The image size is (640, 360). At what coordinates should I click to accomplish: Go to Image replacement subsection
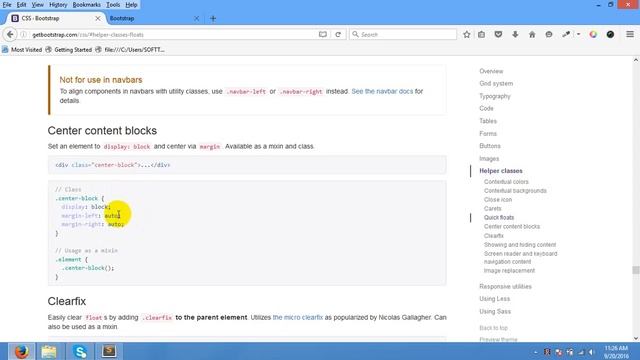[509, 271]
